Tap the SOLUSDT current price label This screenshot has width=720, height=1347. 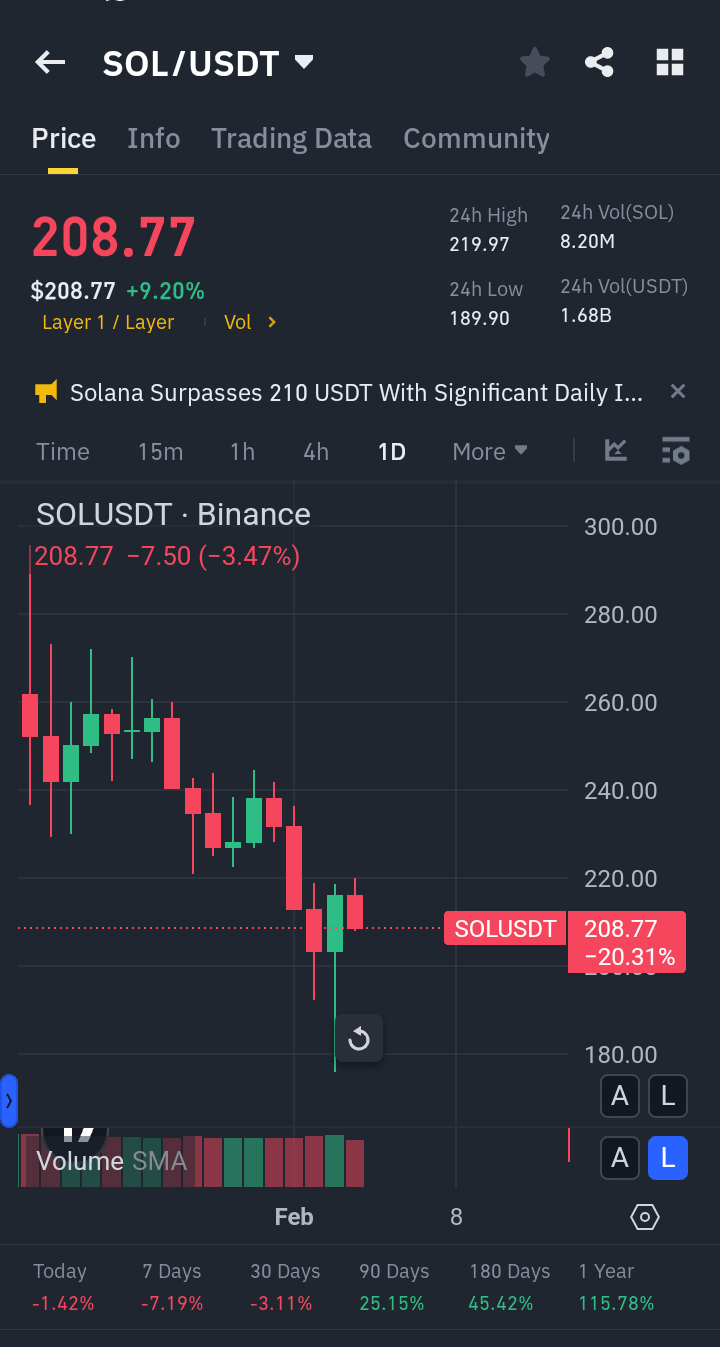(505, 929)
